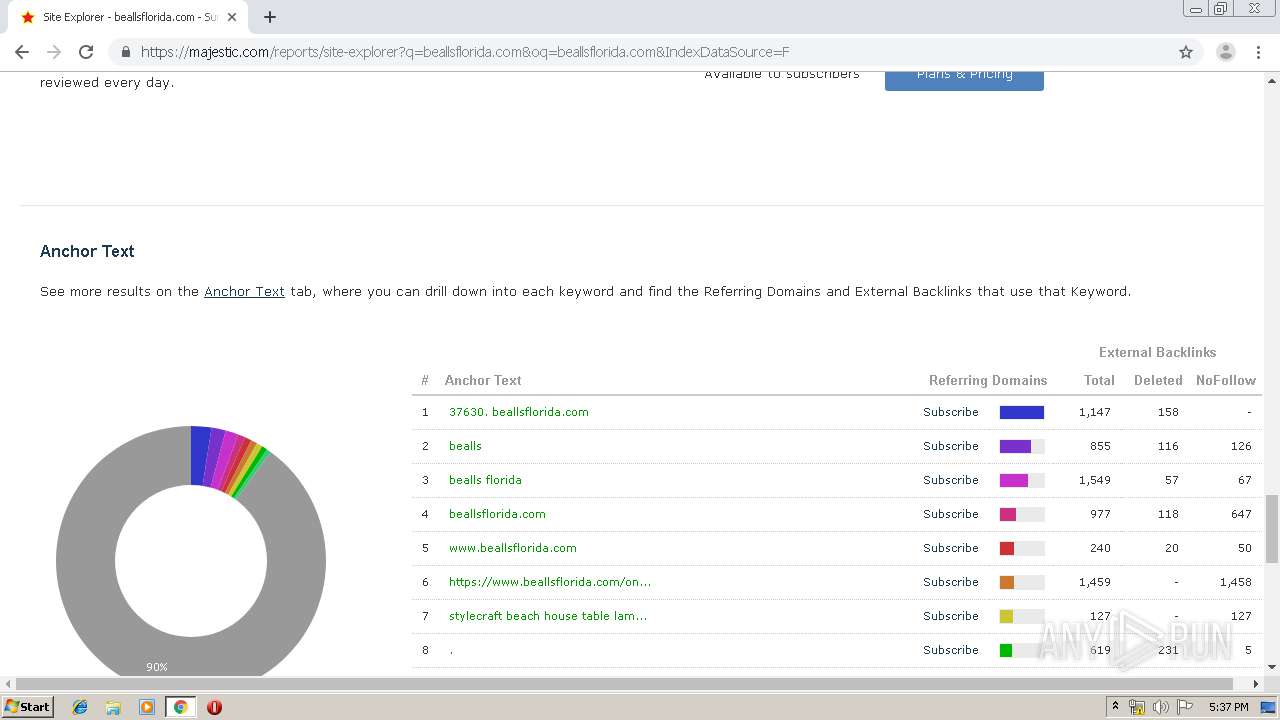
Task: Open the bealls florida anchor text
Action: (x=485, y=480)
